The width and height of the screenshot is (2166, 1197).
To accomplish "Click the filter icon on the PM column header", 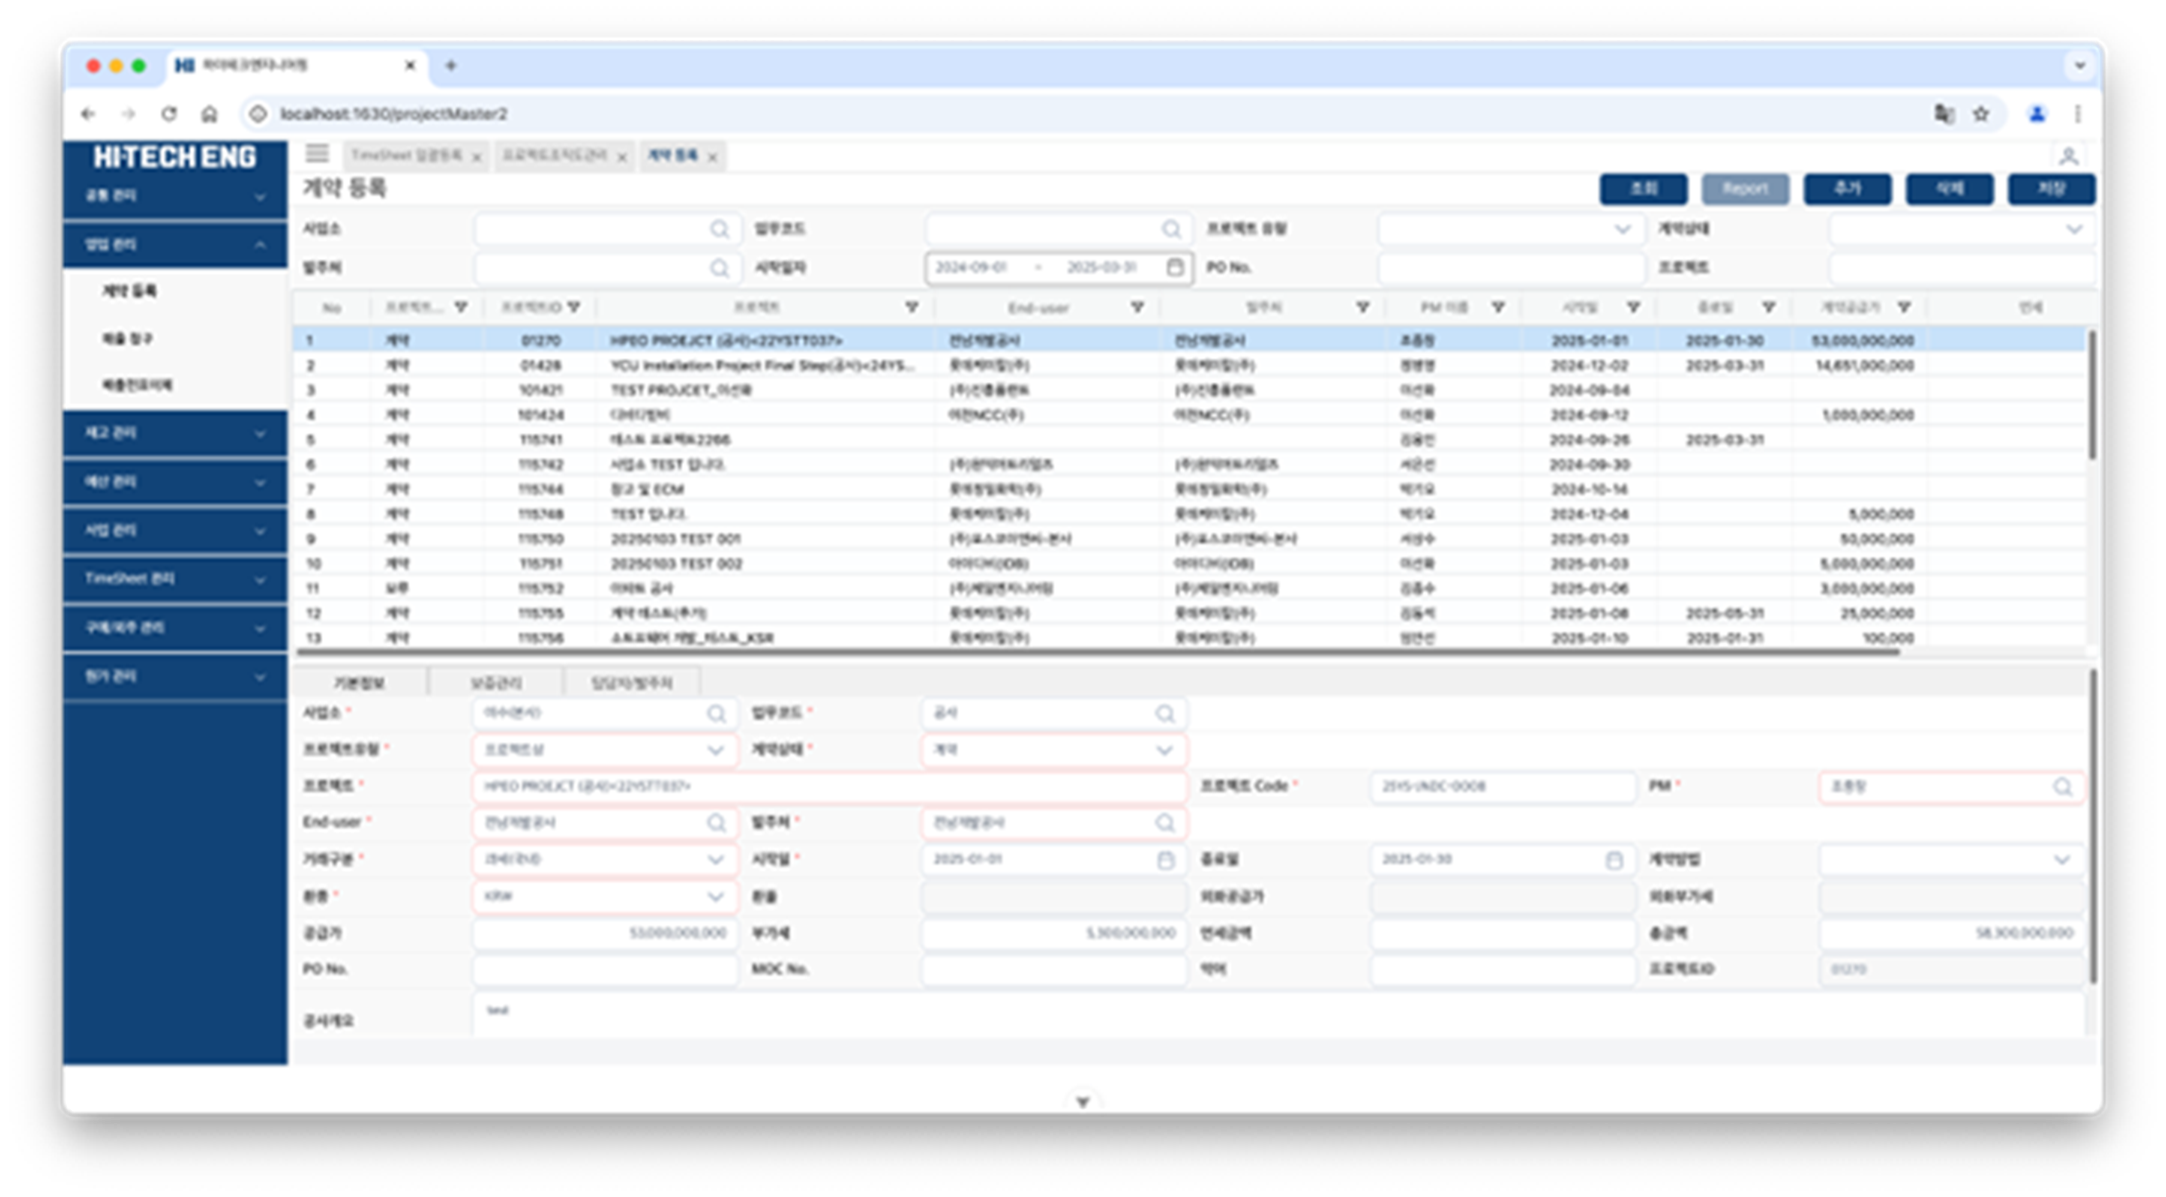I will 1498,307.
